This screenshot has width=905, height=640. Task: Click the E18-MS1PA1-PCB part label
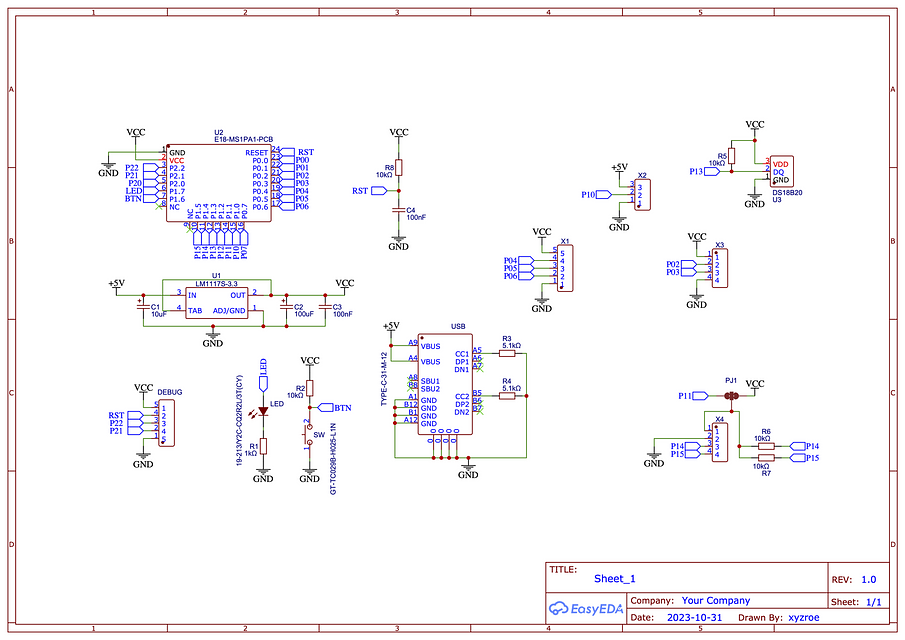(x=244, y=140)
